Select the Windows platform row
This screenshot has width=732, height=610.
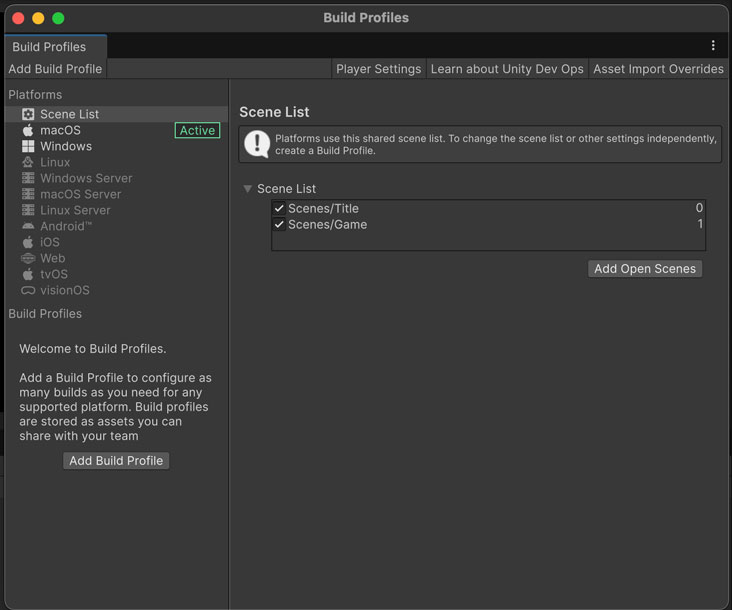coord(116,146)
